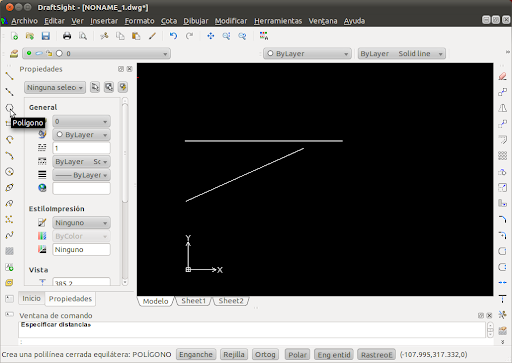
Task: Expand hidden tools arrow below Modify toolbar
Action: (x=503, y=342)
